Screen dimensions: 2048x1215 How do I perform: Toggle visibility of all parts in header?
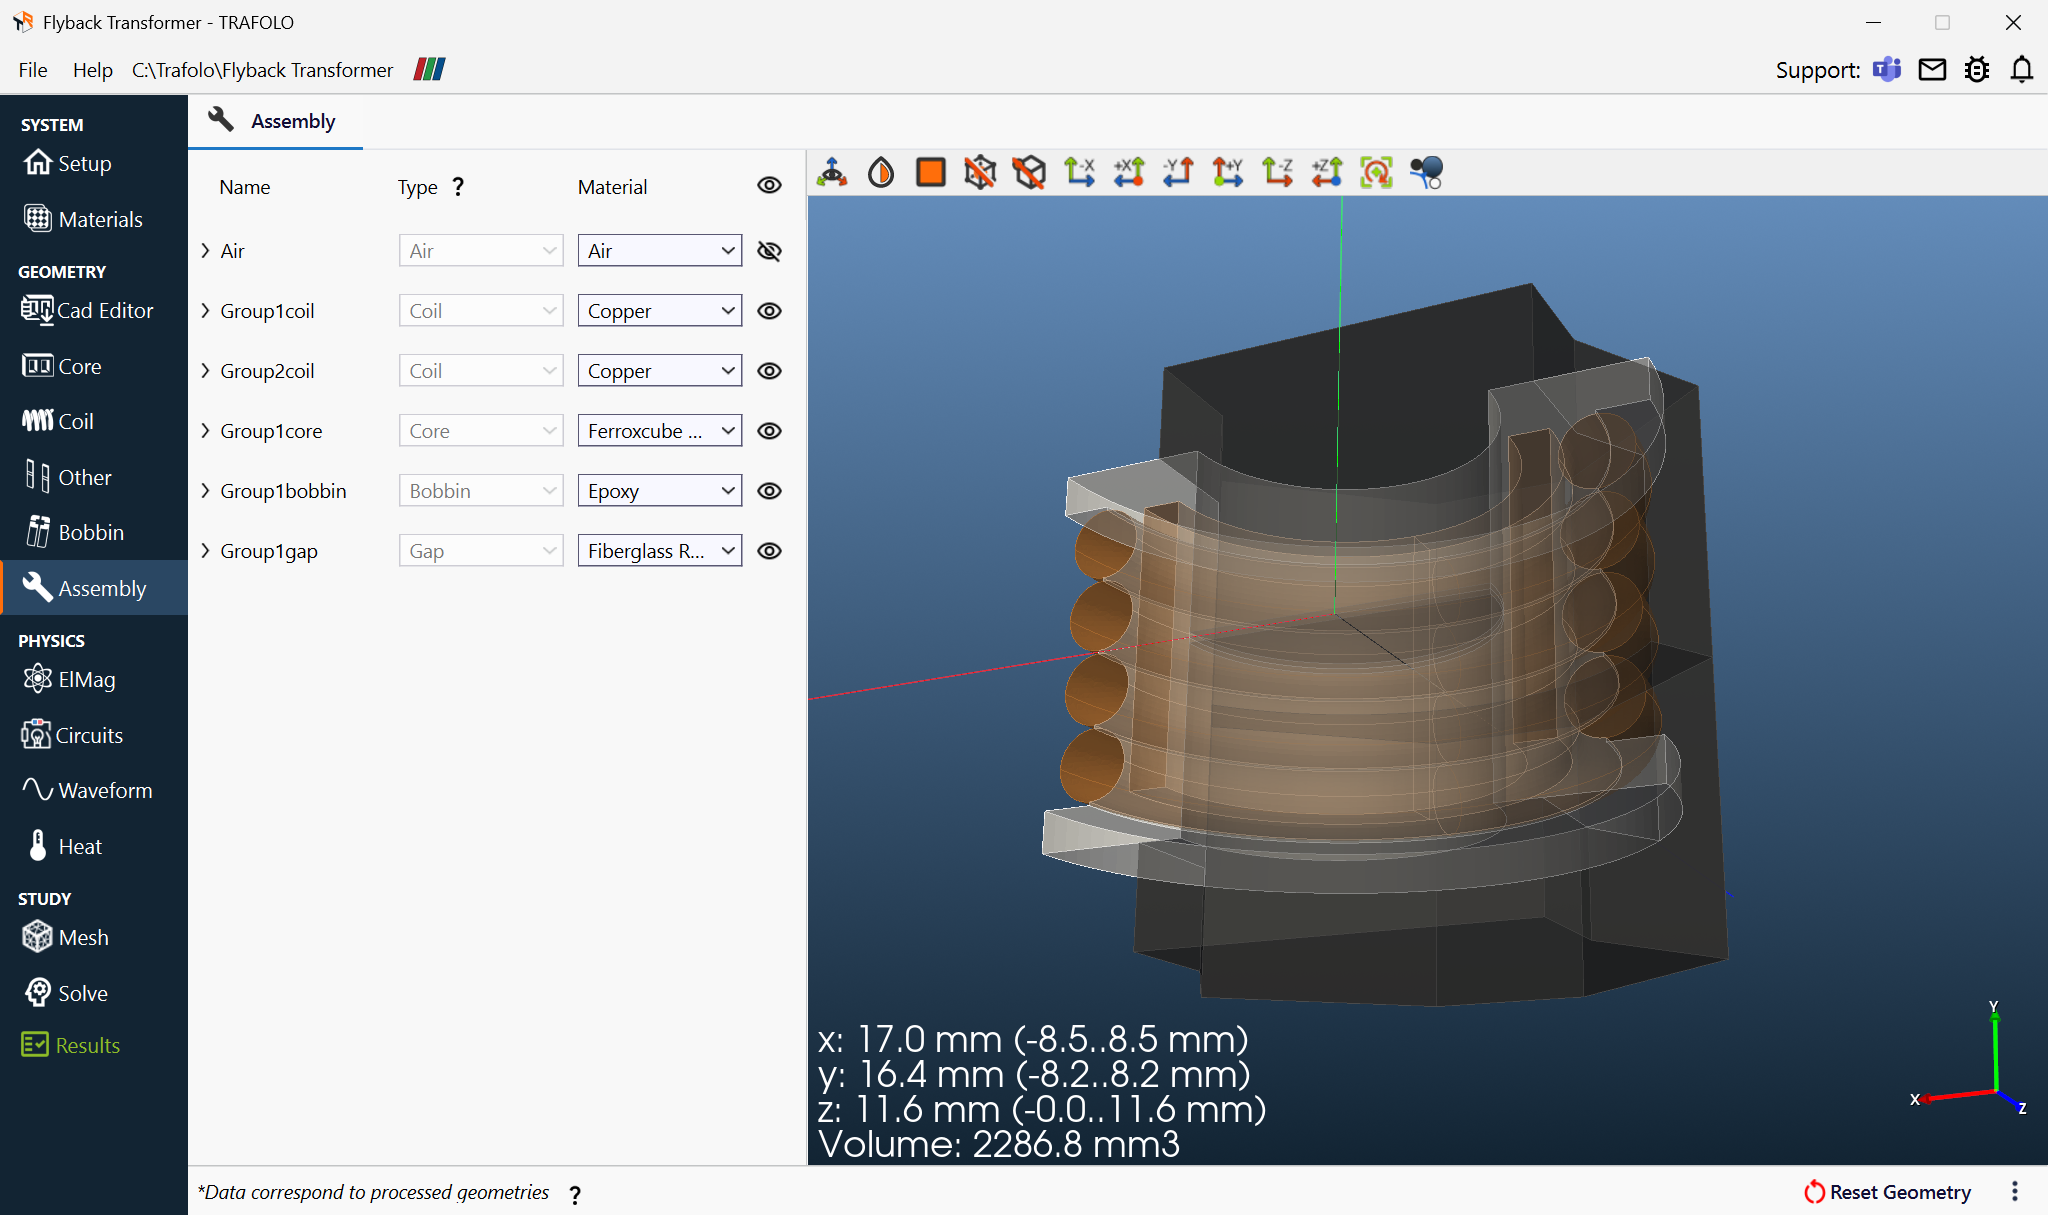769,185
